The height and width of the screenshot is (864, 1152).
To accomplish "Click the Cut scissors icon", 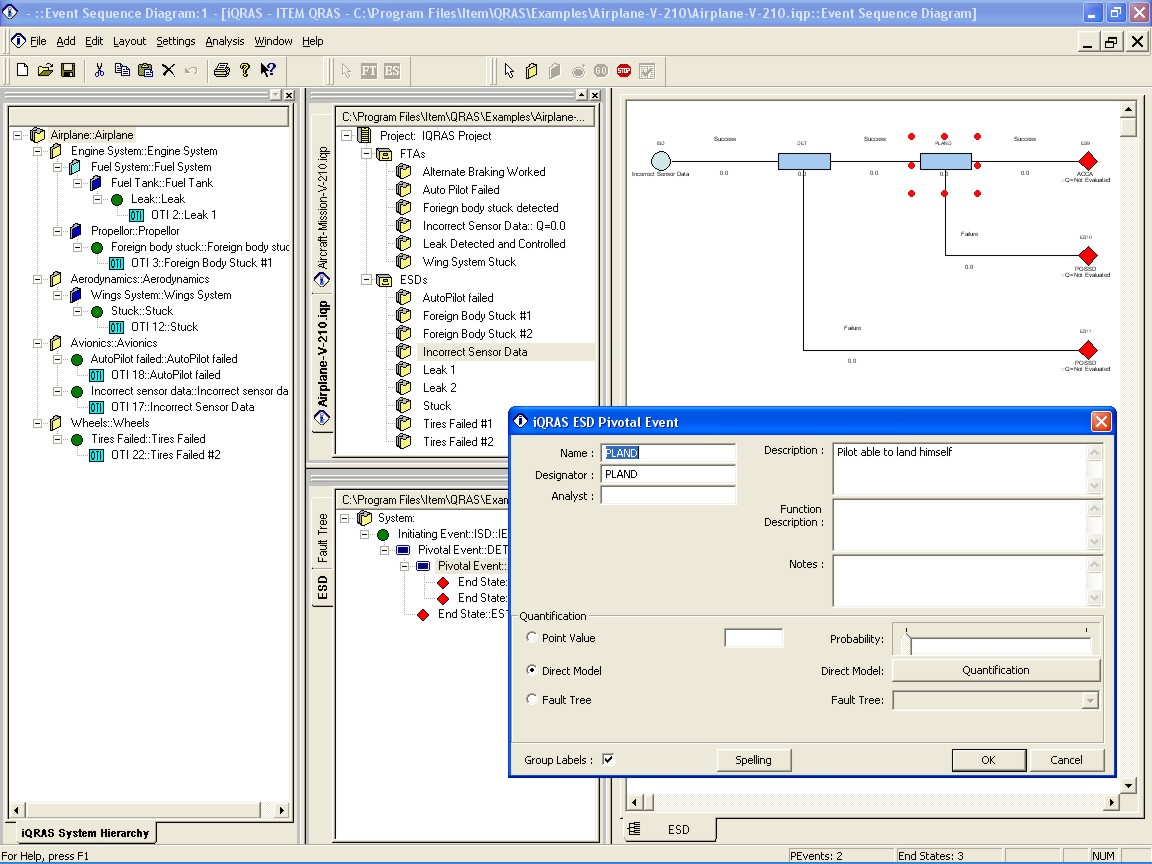I will click(99, 70).
